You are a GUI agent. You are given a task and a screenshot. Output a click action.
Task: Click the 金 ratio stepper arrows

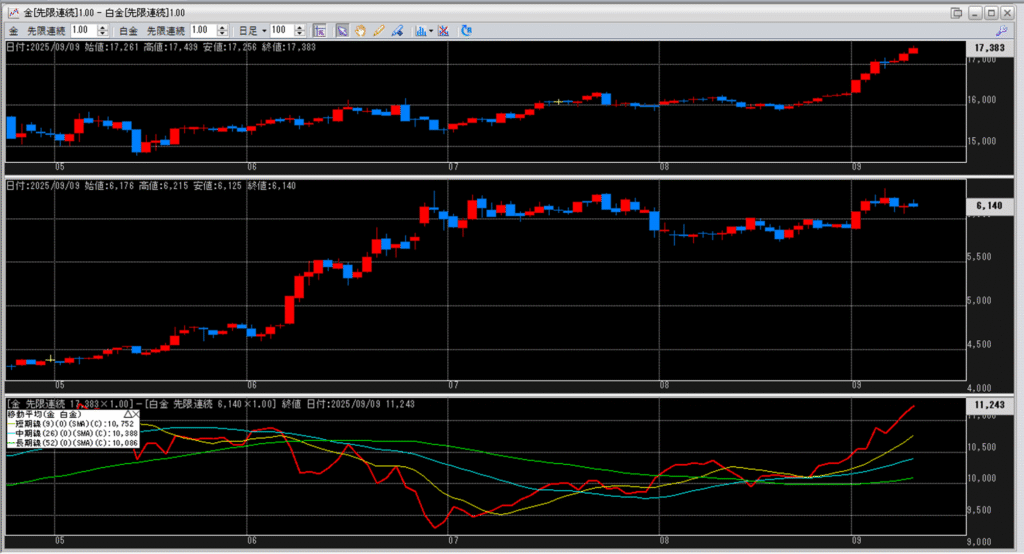click(x=102, y=31)
